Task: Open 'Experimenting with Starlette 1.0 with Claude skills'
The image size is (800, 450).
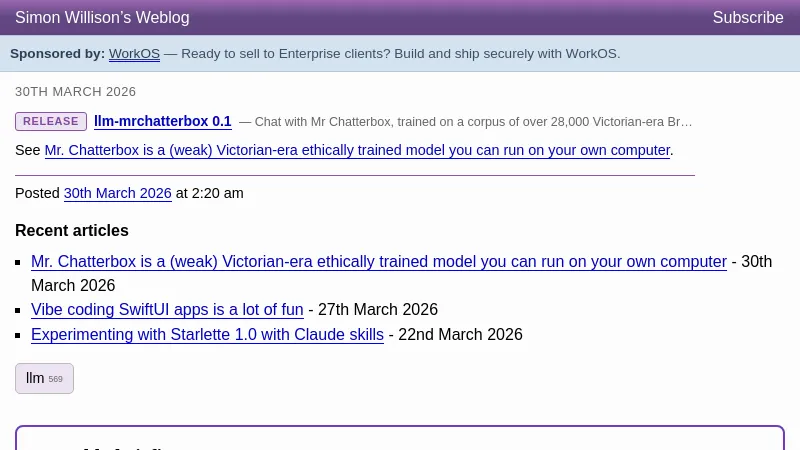Action: click(x=207, y=334)
